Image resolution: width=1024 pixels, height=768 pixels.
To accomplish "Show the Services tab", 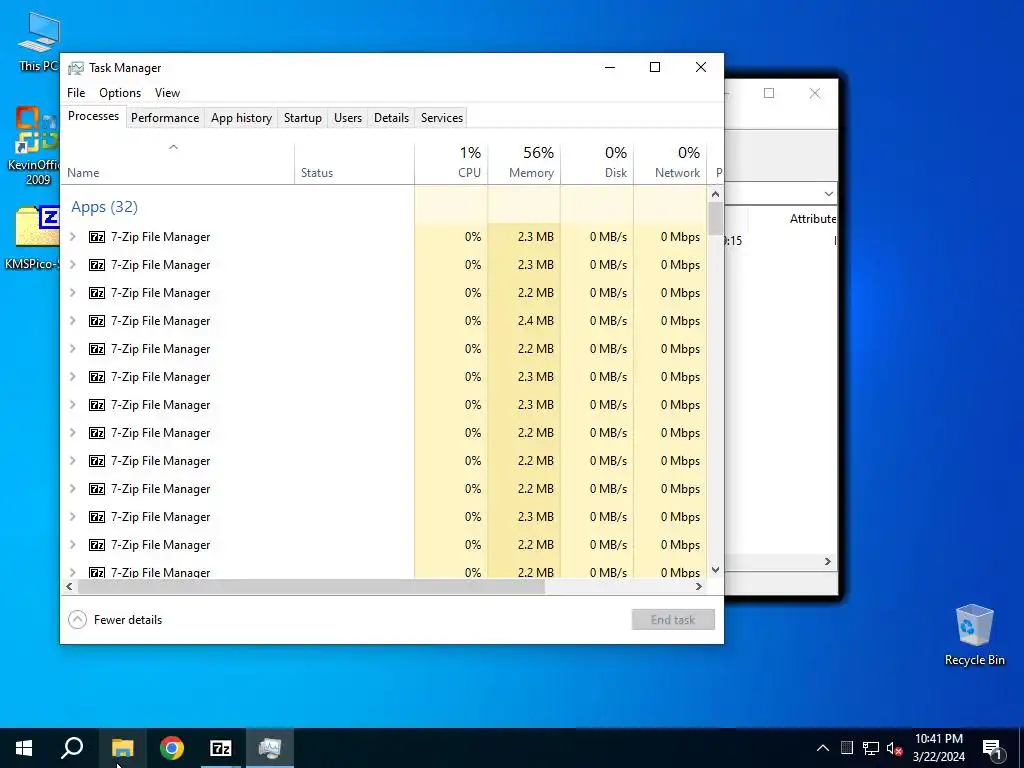I will [441, 118].
